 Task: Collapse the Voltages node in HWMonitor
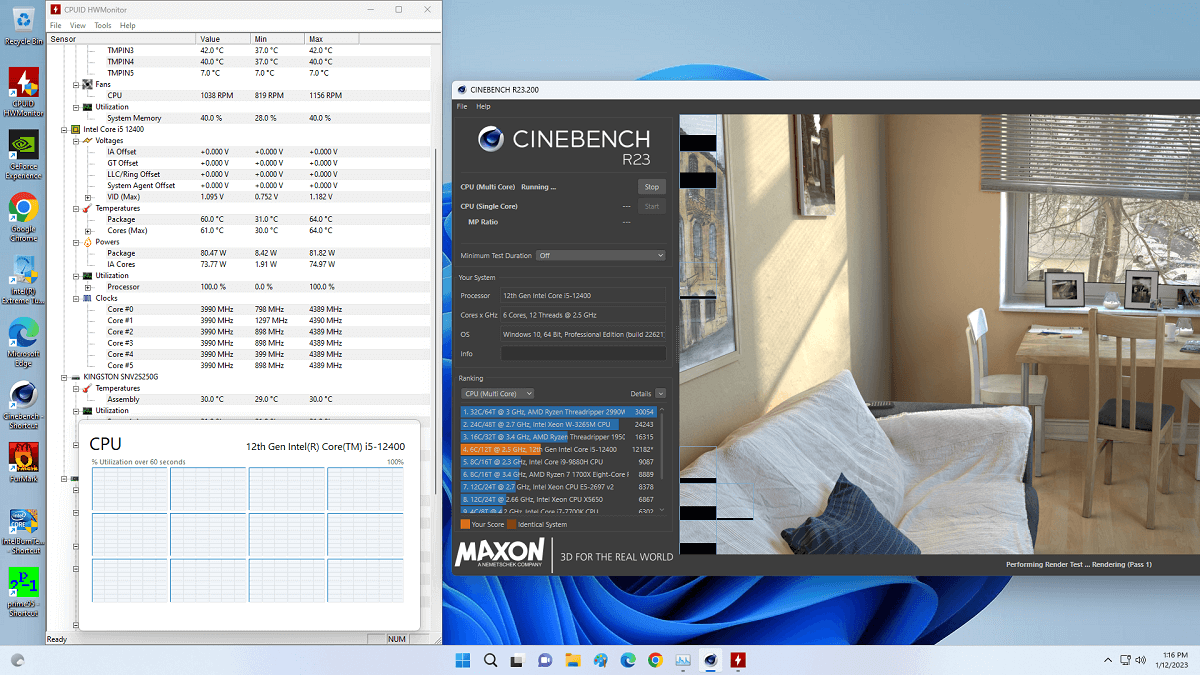[x=76, y=141]
